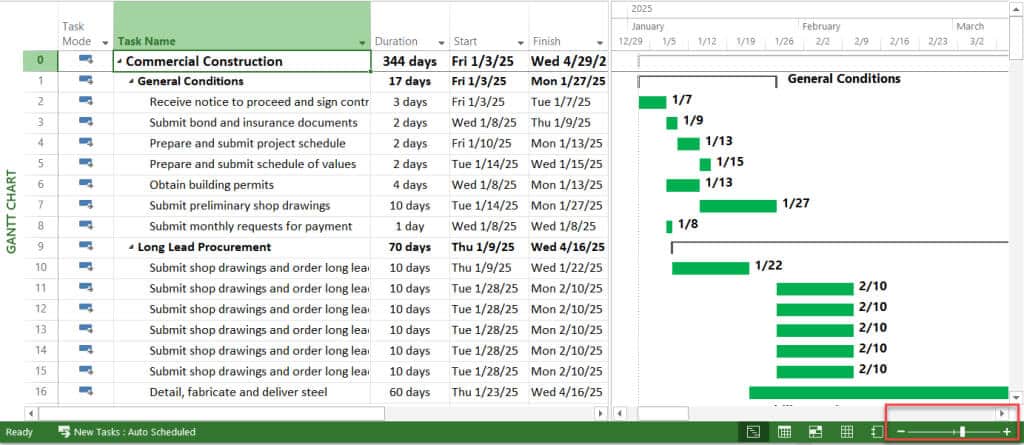This screenshot has width=1024, height=445.
Task: Click the zoom in plus icon
Action: tap(1007, 431)
